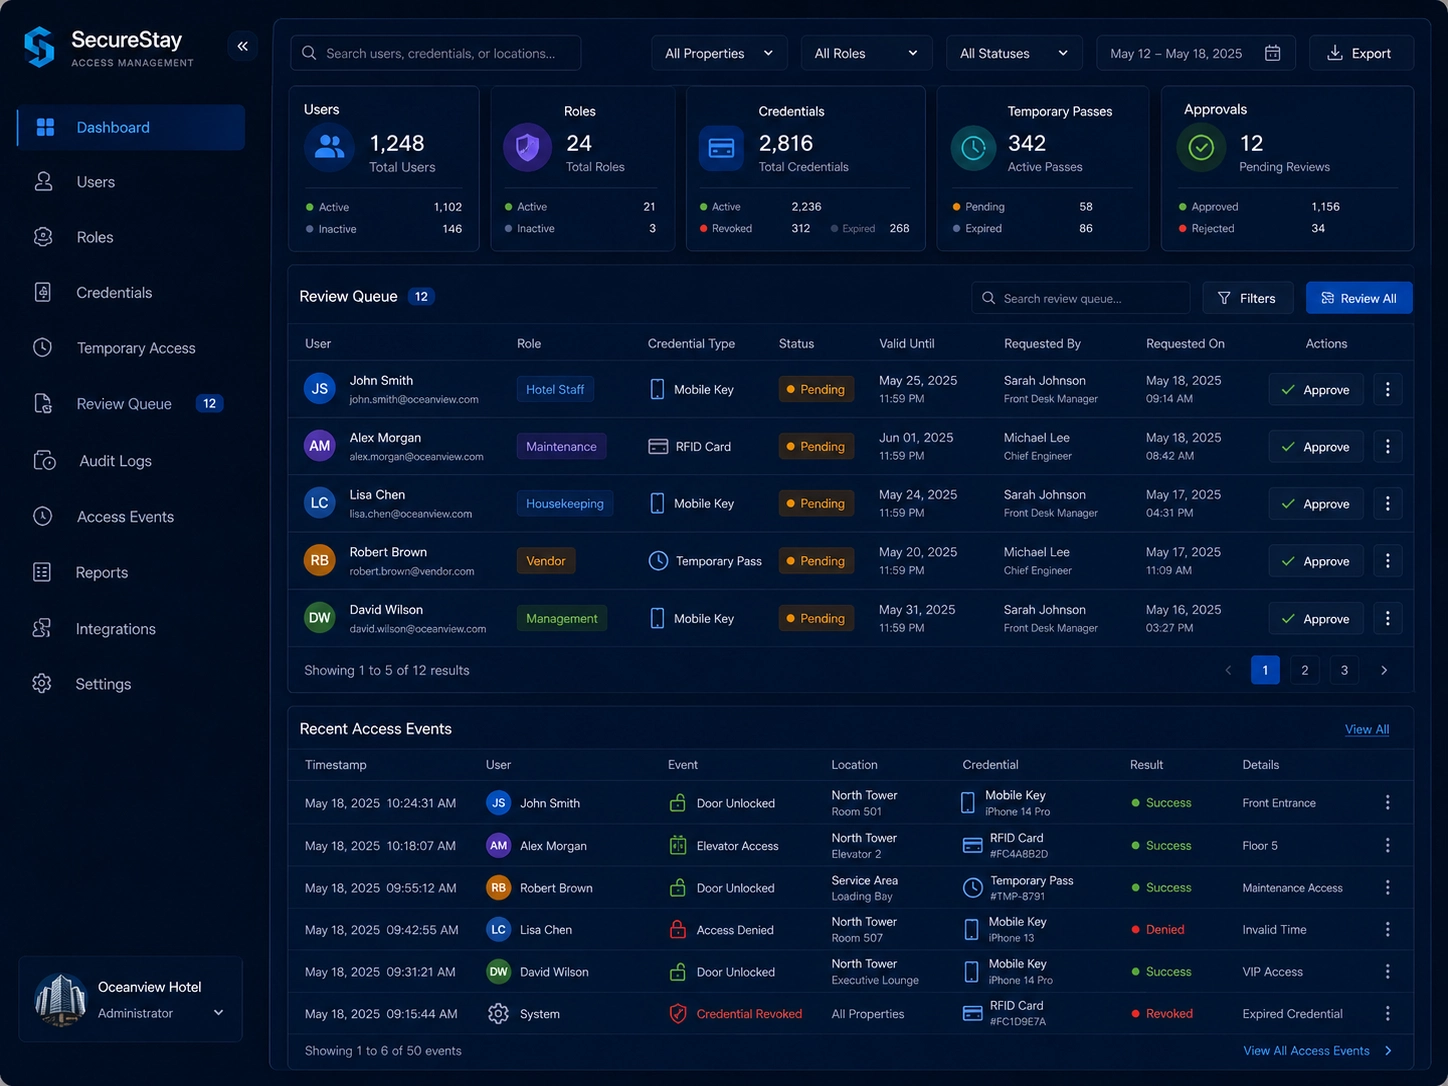This screenshot has width=1448, height=1086.
Task: Open the All Roles dropdown
Action: click(866, 53)
